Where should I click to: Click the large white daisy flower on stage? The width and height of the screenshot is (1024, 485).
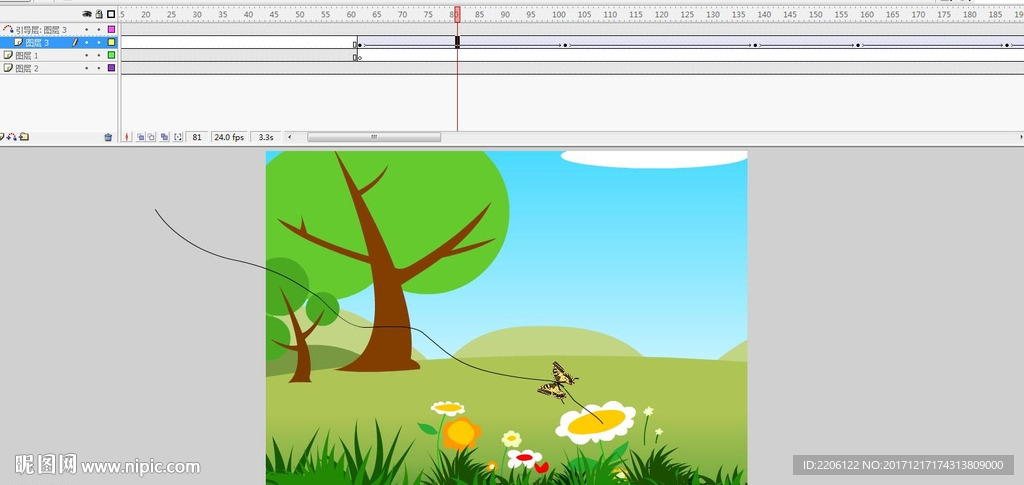point(596,422)
